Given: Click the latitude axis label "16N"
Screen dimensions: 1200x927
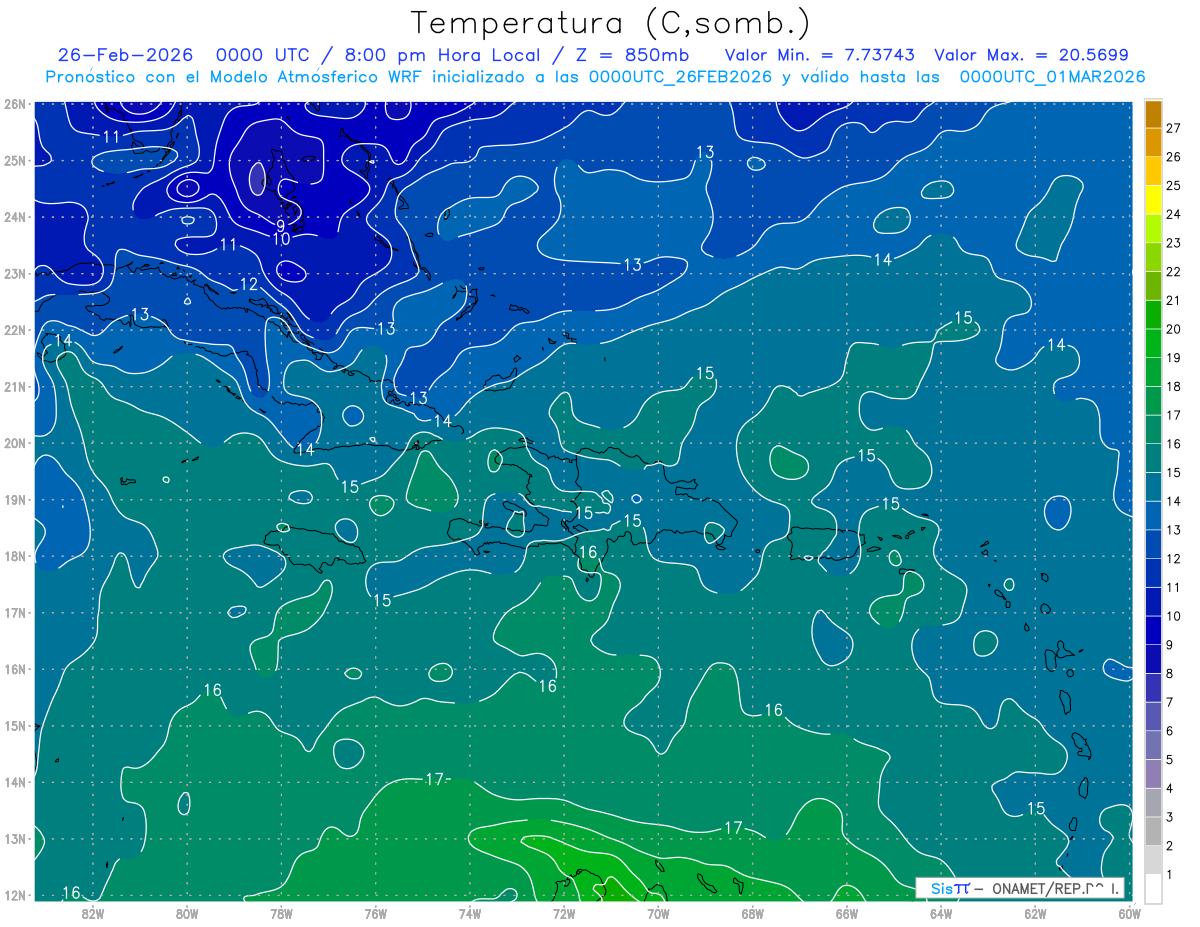Looking at the screenshot, I should 14,670.
